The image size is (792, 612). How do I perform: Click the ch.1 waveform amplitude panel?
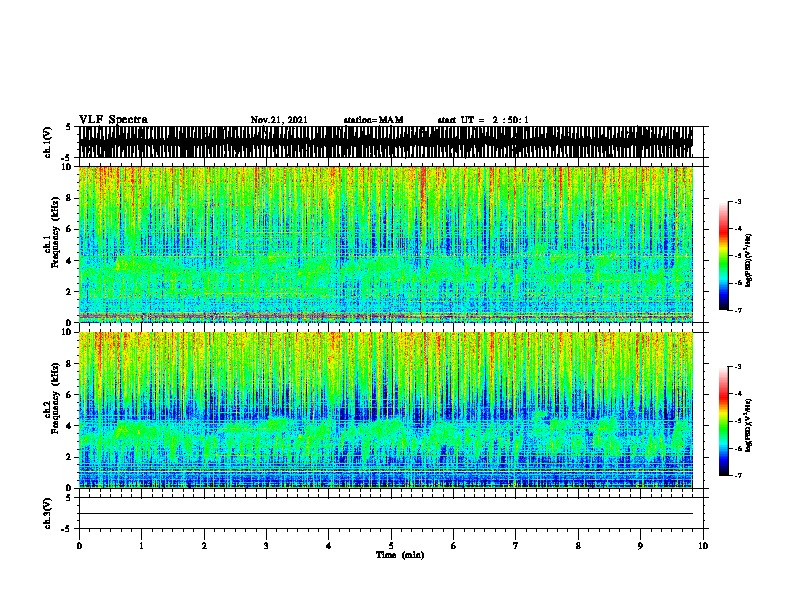(386, 142)
